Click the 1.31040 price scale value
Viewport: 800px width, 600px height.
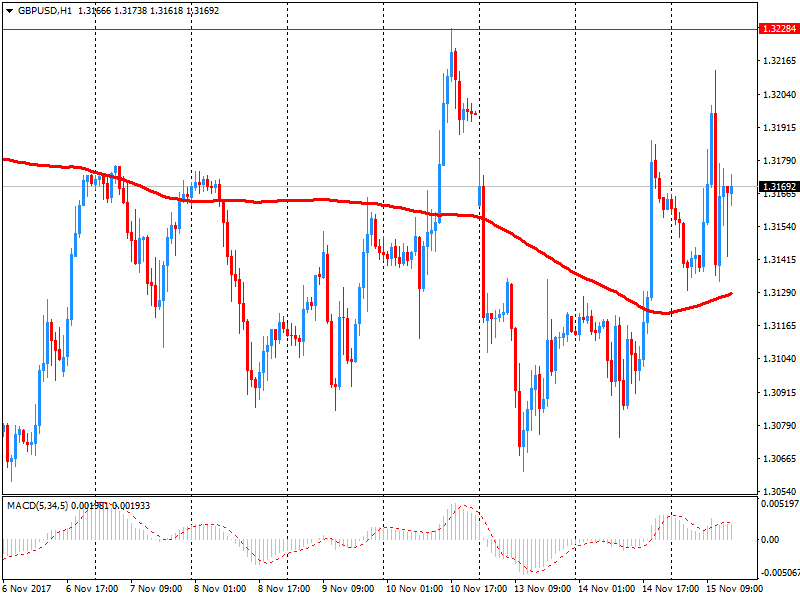click(x=779, y=359)
